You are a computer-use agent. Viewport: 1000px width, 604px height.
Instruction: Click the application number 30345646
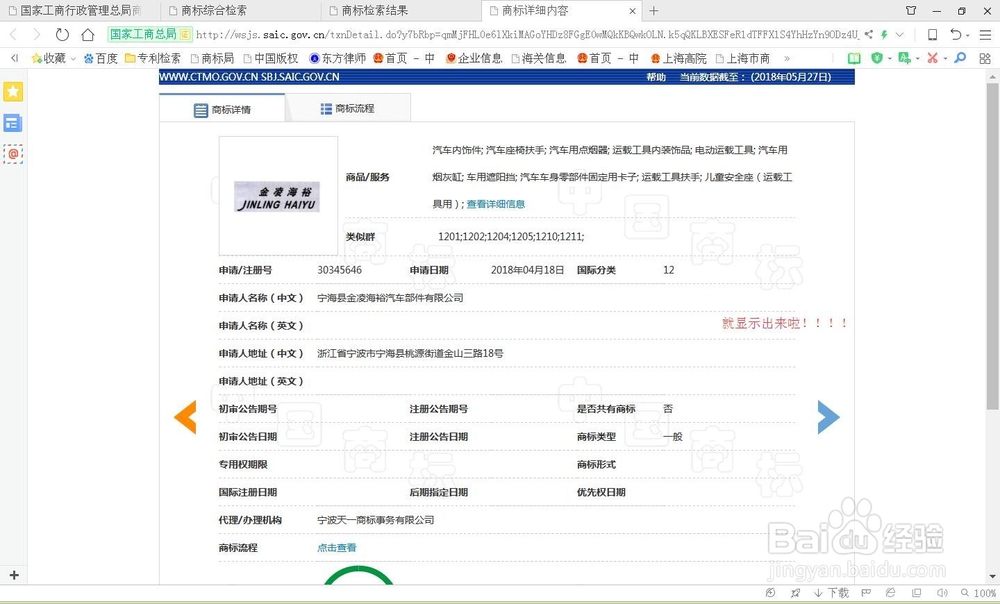pyautogui.click(x=339, y=270)
